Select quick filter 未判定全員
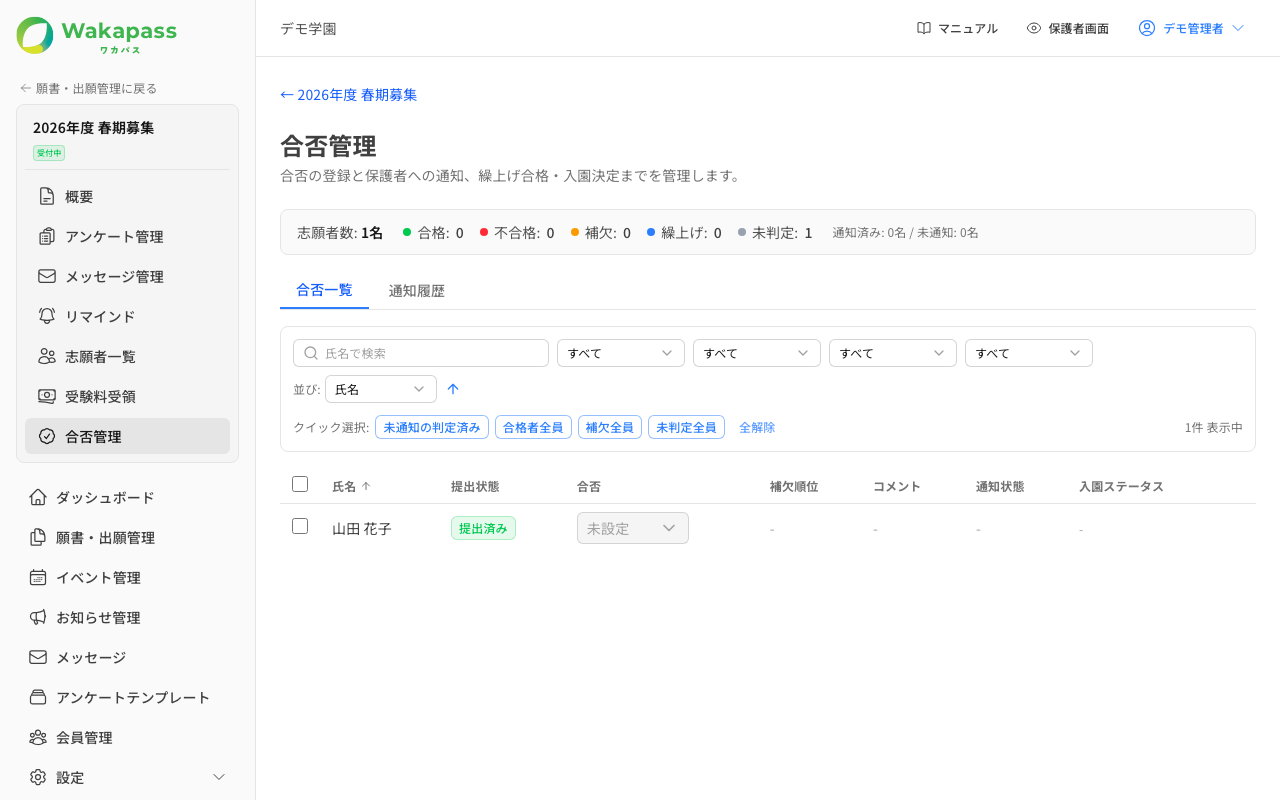 tap(686, 427)
